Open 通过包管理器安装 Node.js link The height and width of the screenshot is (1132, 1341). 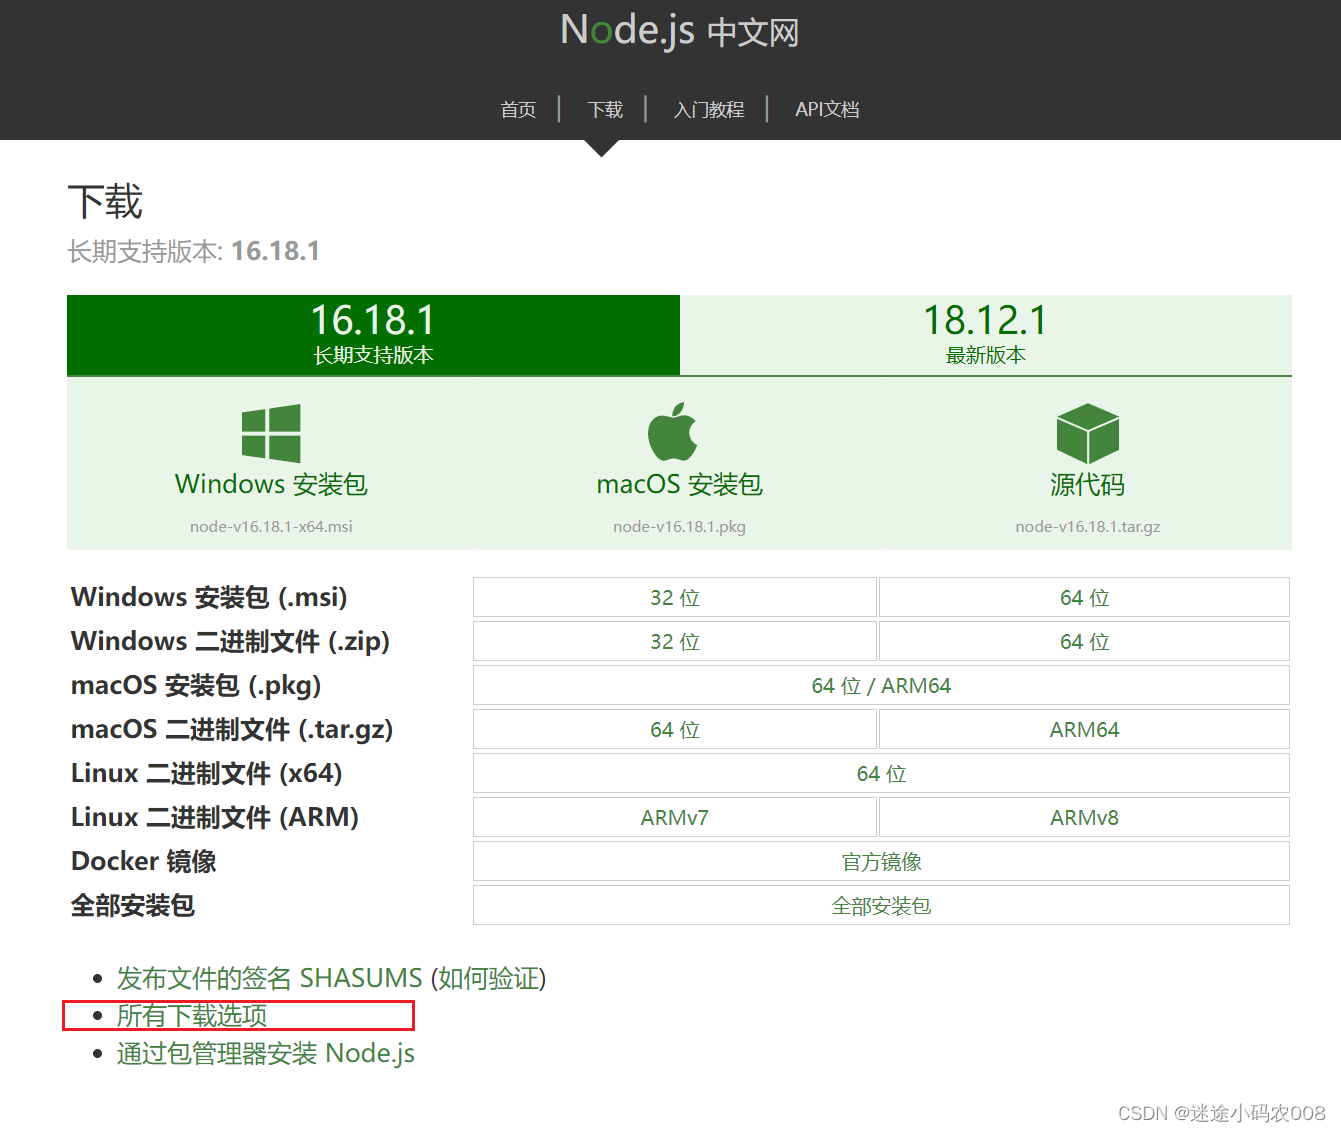point(266,1053)
